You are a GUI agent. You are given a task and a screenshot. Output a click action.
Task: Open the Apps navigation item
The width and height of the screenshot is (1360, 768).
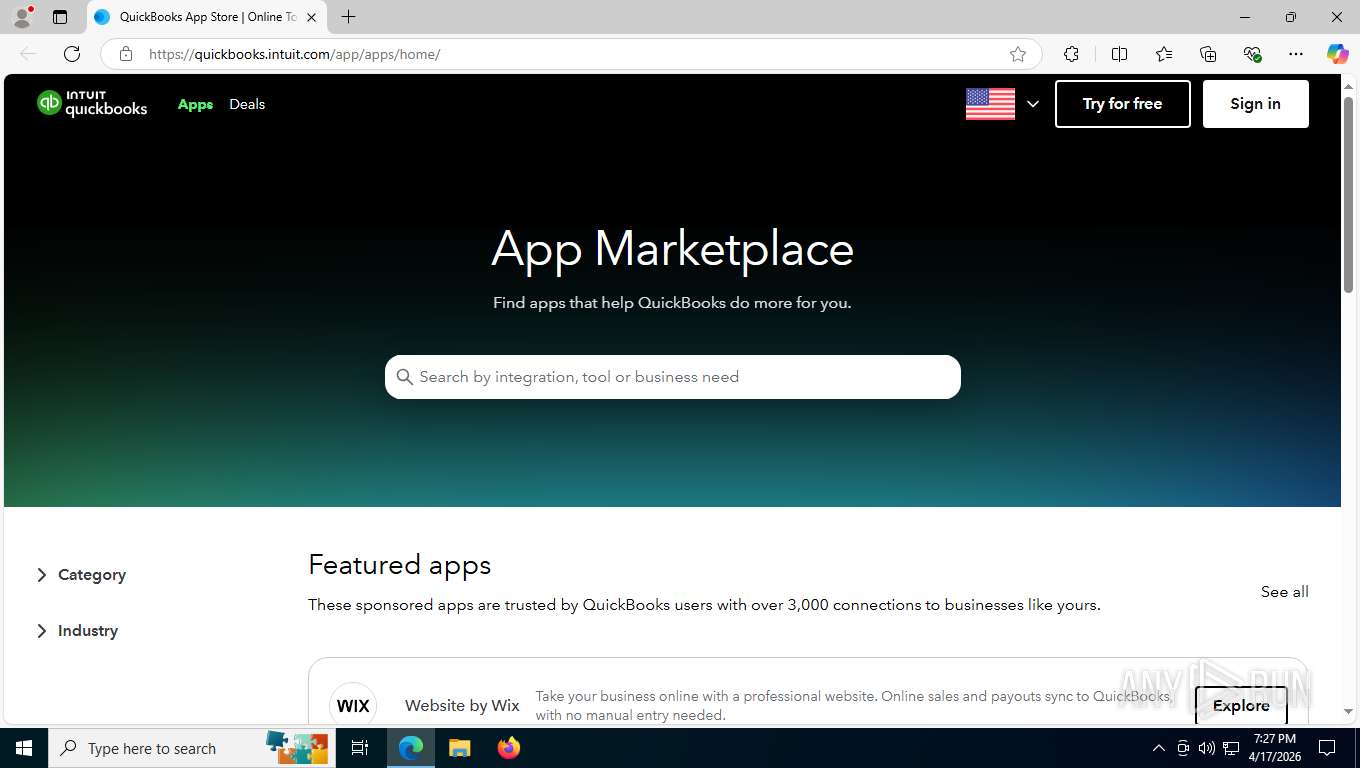(195, 104)
